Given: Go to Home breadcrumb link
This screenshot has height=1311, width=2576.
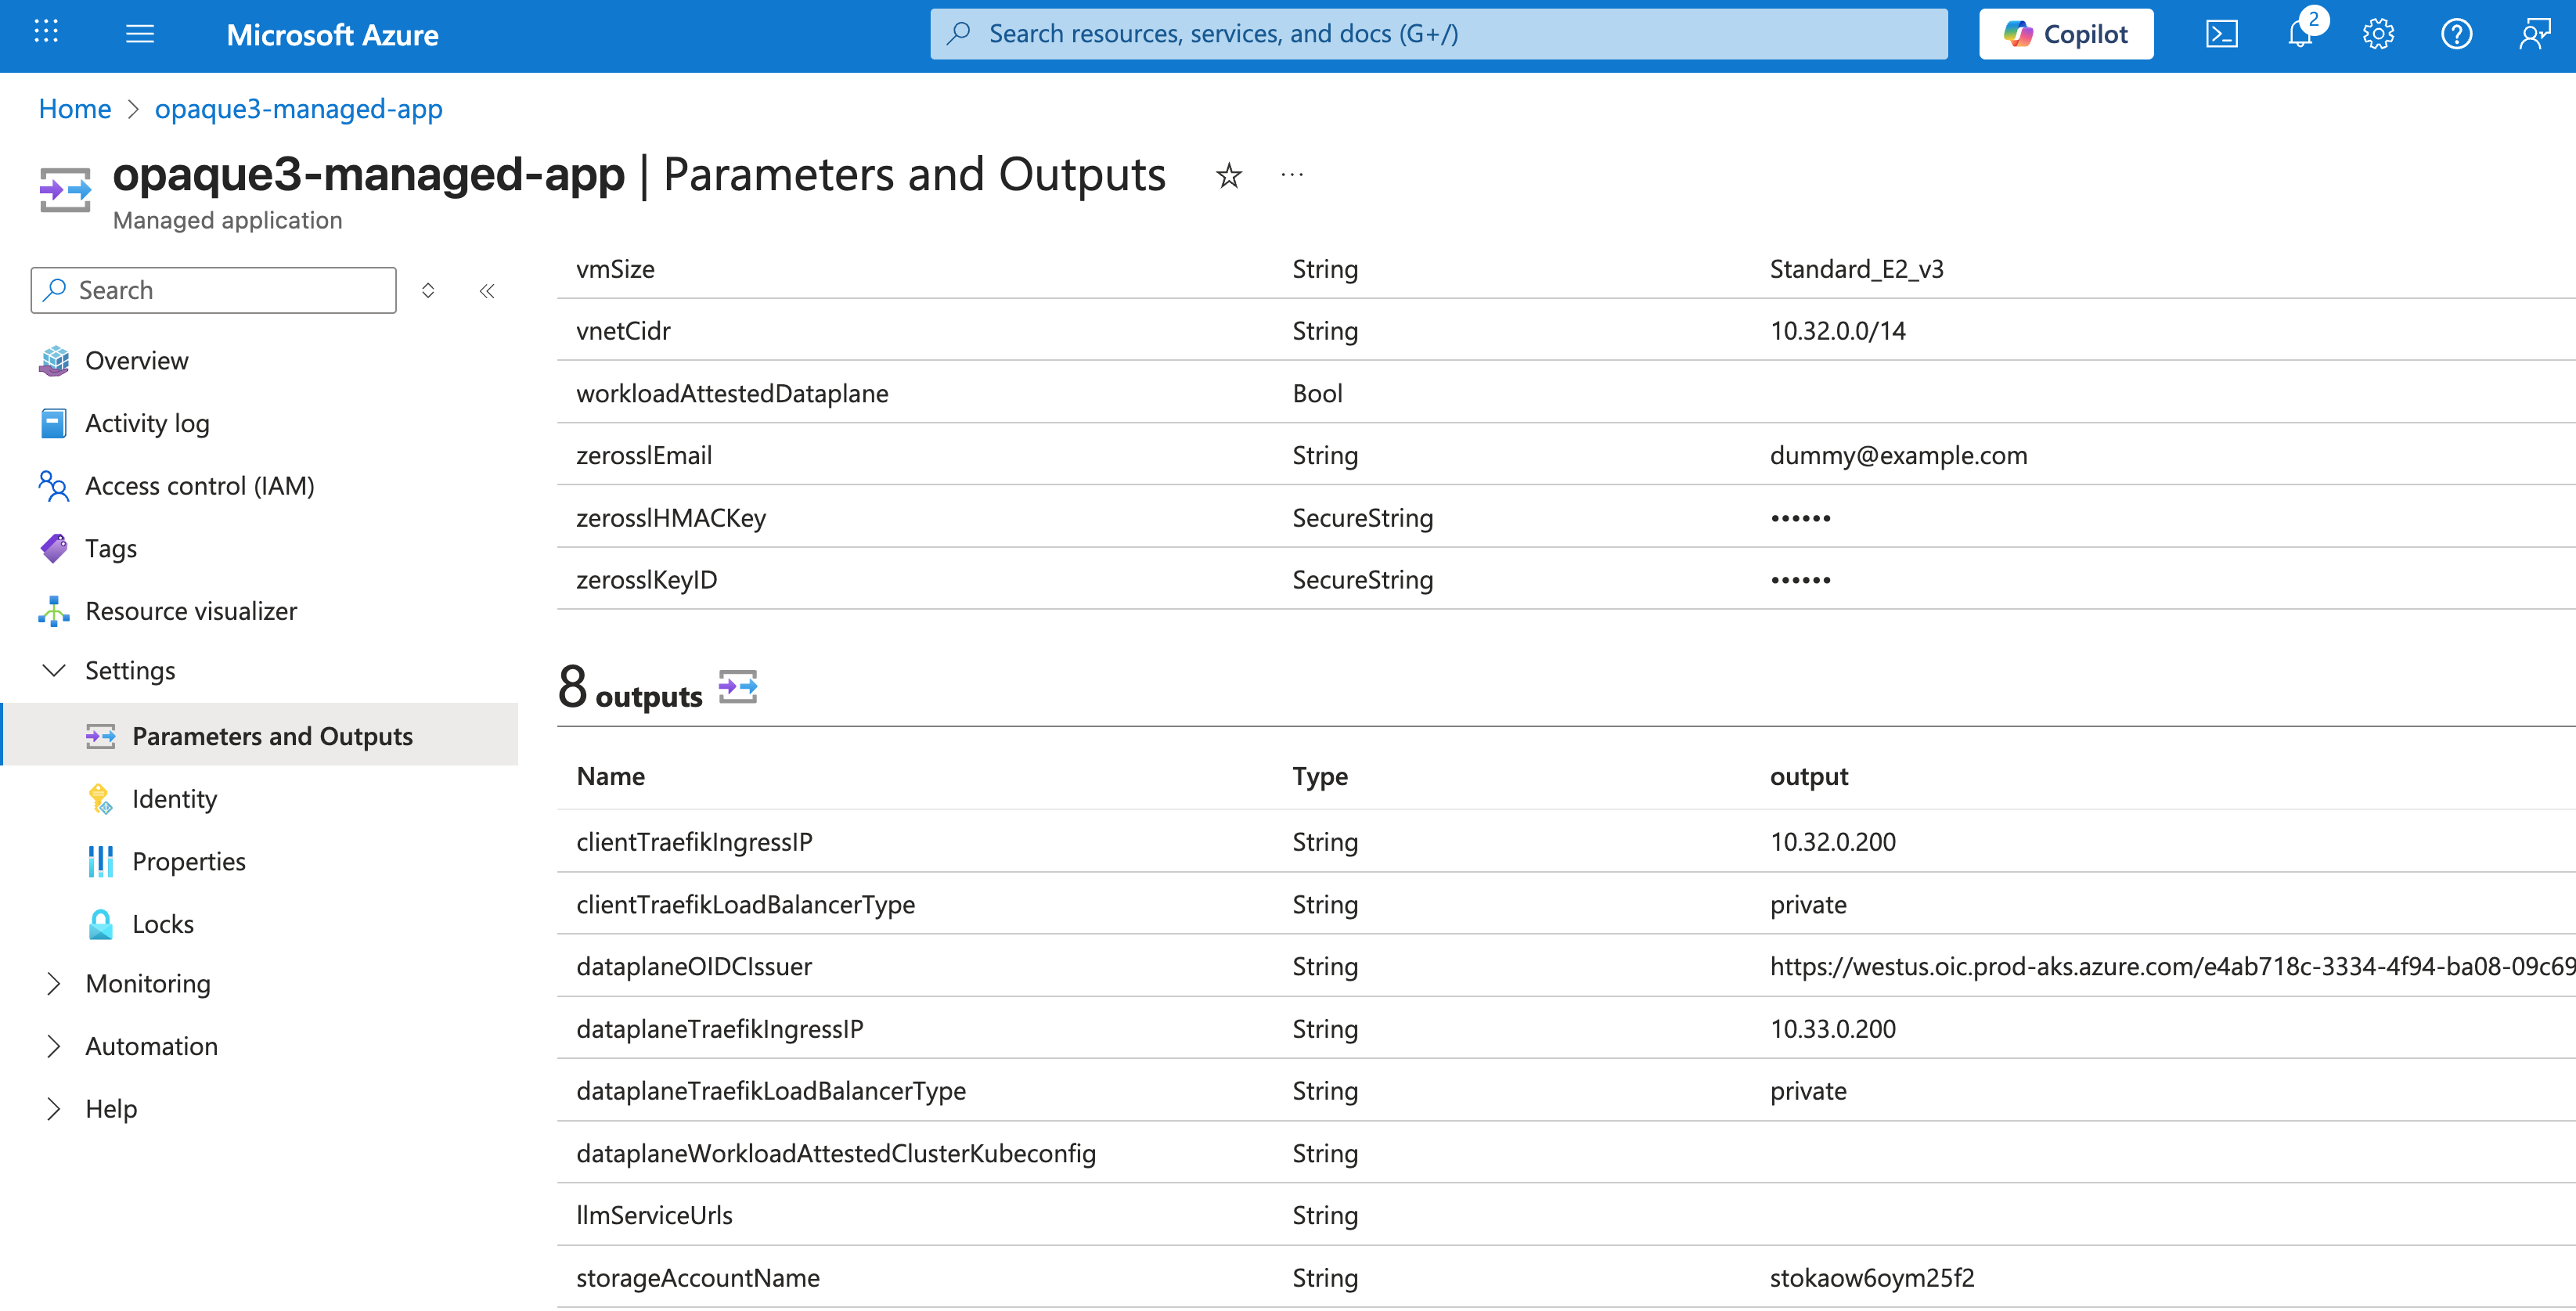Looking at the screenshot, I should (75, 108).
